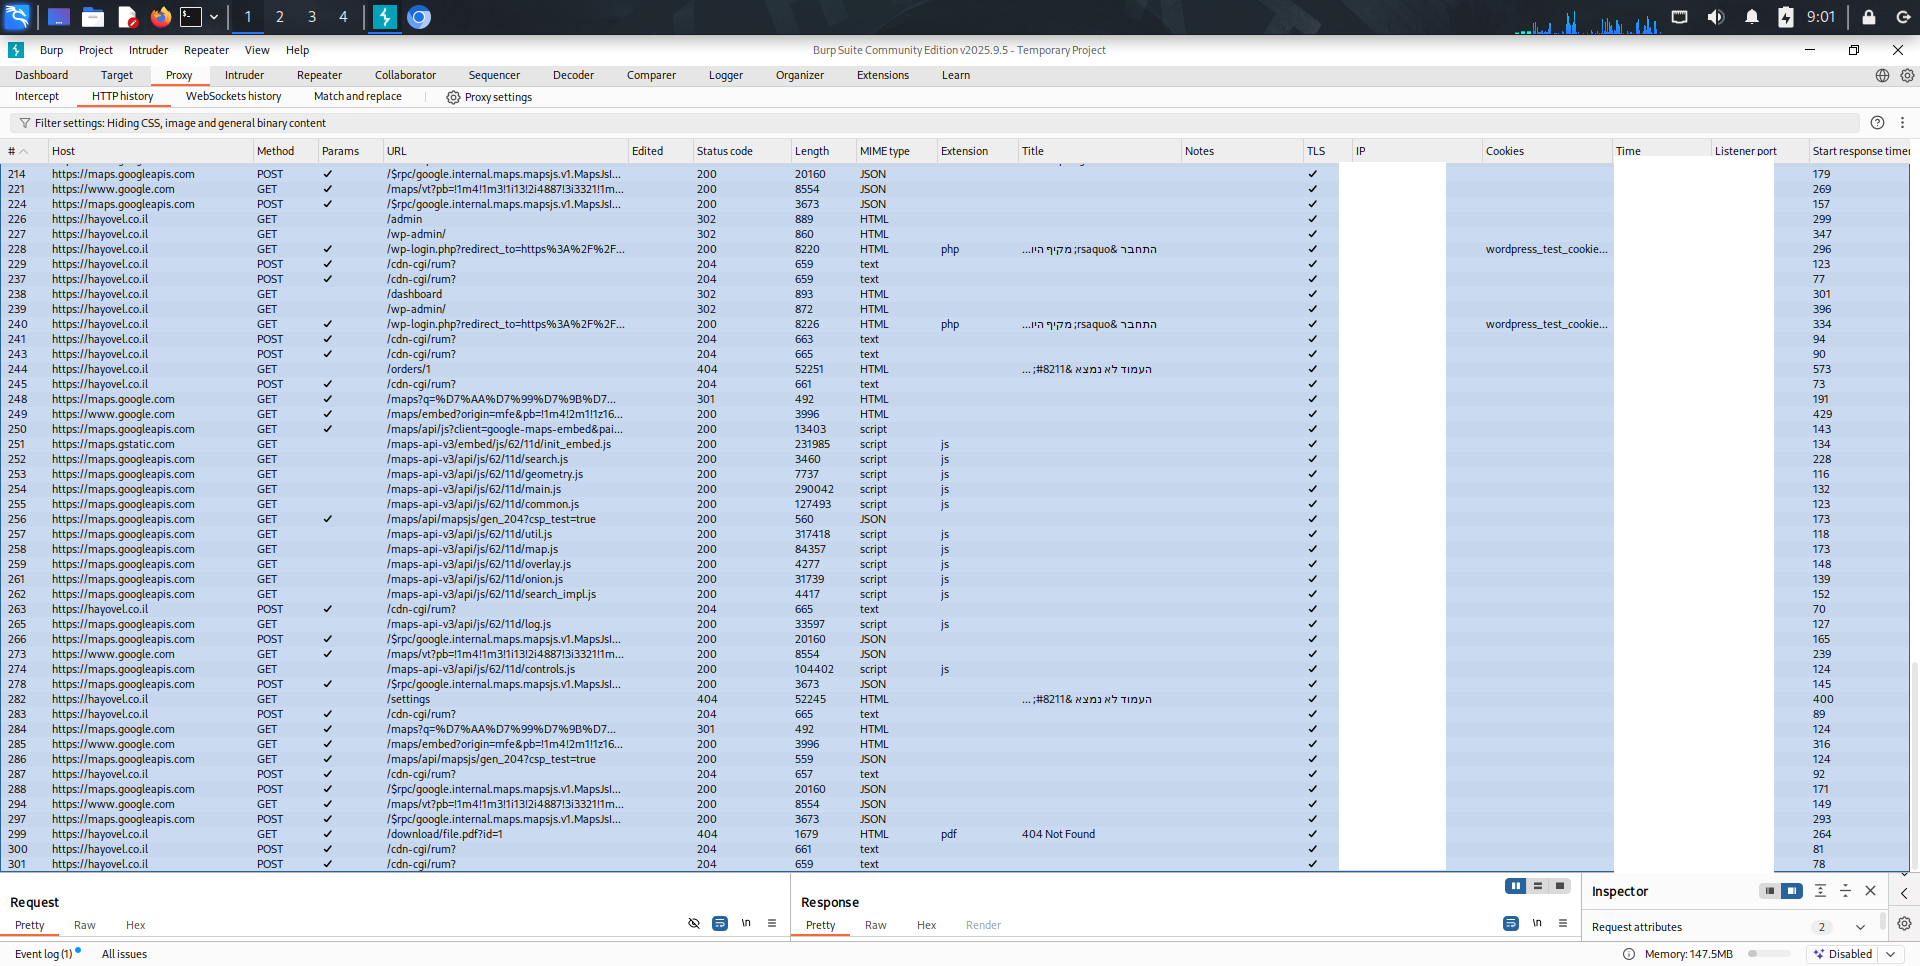Open the history filter help icon
The width and height of the screenshot is (1920, 966).
1877,123
